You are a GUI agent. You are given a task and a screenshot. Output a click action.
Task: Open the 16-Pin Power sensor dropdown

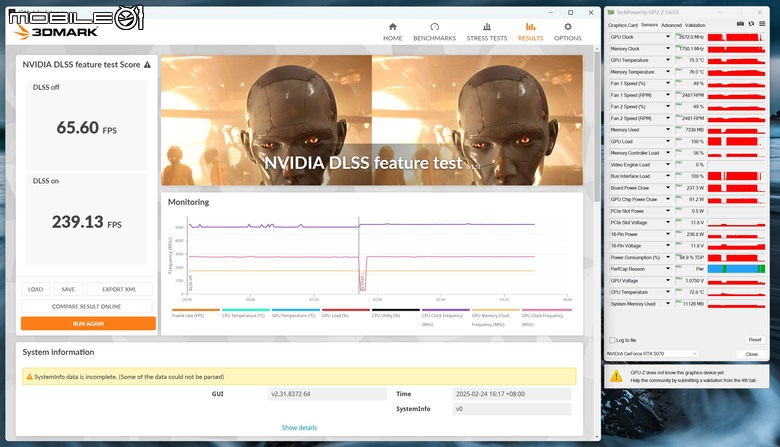[x=668, y=234]
